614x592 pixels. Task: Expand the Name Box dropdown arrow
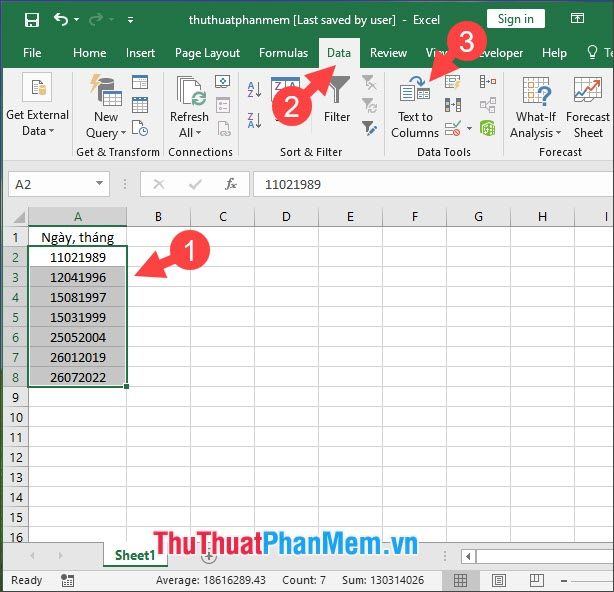[100, 184]
